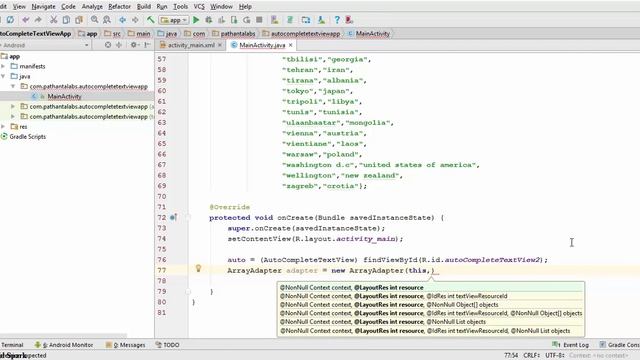Click the Cut scissors icon
640x360 pixels.
(x=53, y=20)
